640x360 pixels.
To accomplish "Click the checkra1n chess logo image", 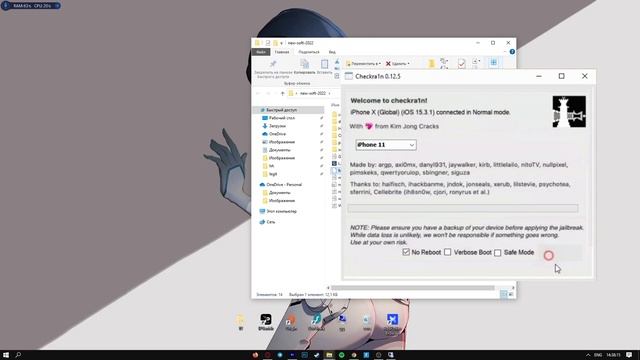I will 569,111.
